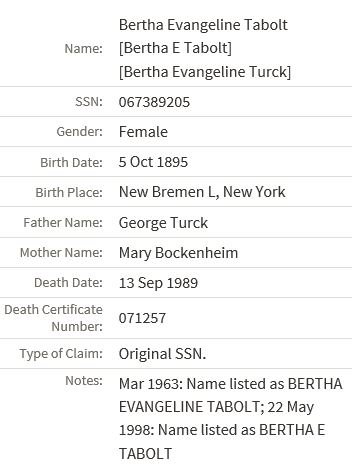Image resolution: width=363 pixels, height=475 pixels.
Task: Click the Birth Date label
Action: [x=71, y=162]
